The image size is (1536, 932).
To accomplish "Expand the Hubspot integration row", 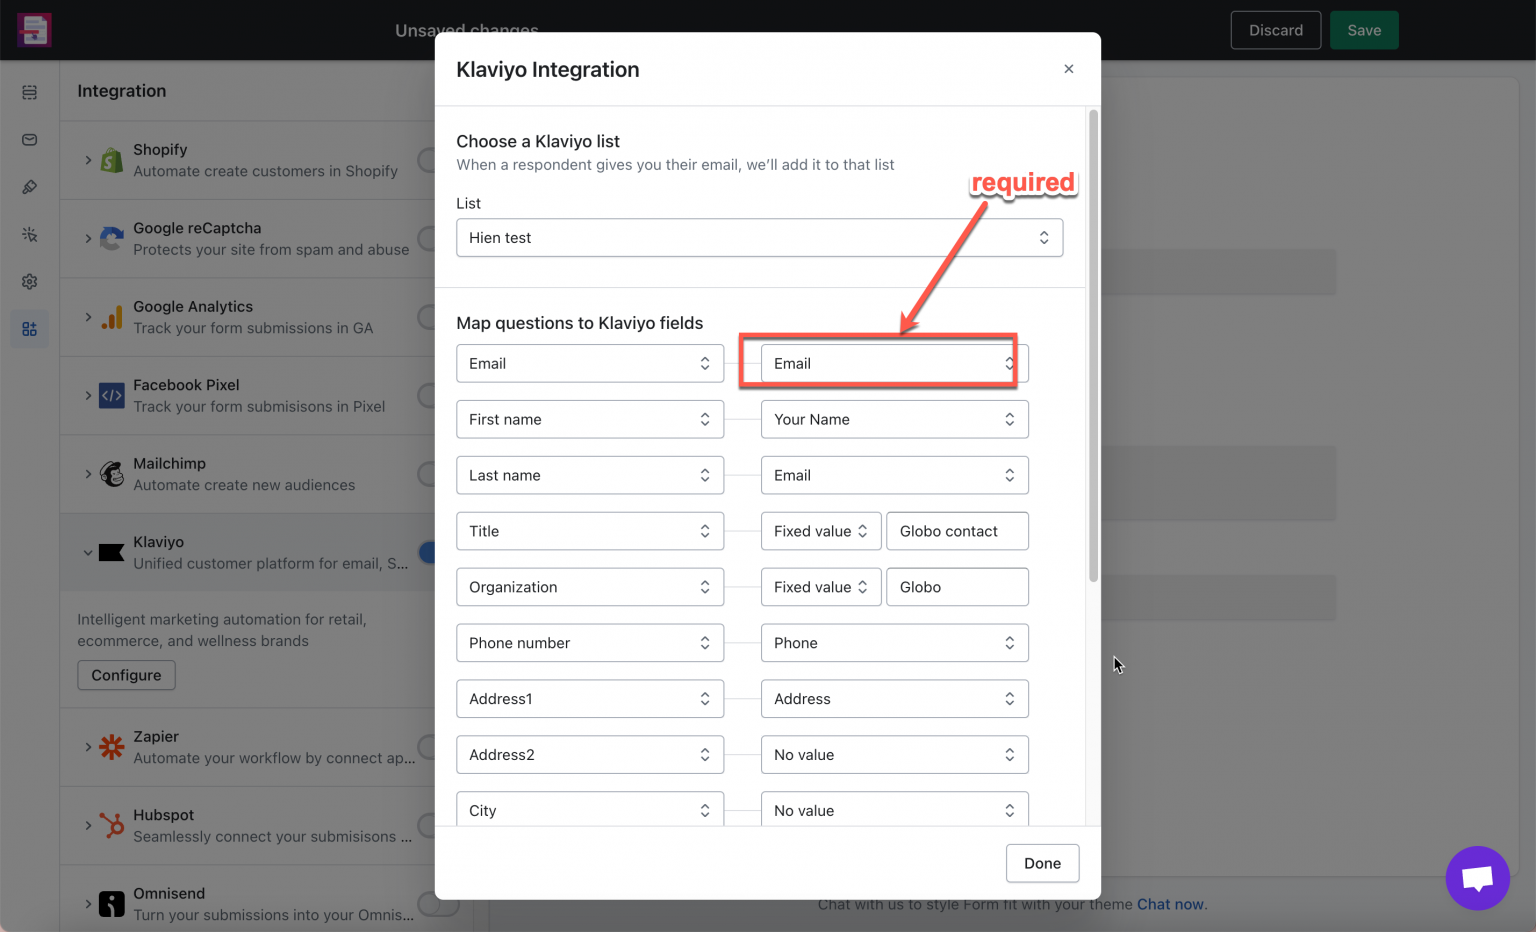I will click(x=89, y=825).
